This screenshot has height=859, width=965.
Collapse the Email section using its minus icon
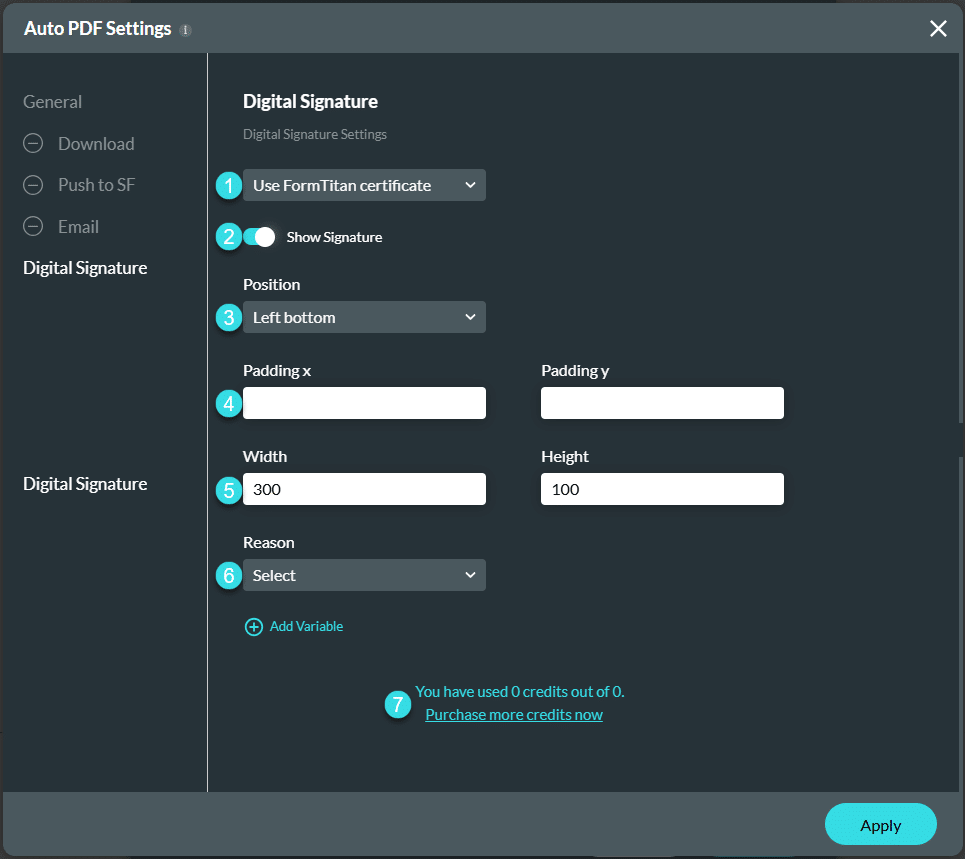coord(33,226)
